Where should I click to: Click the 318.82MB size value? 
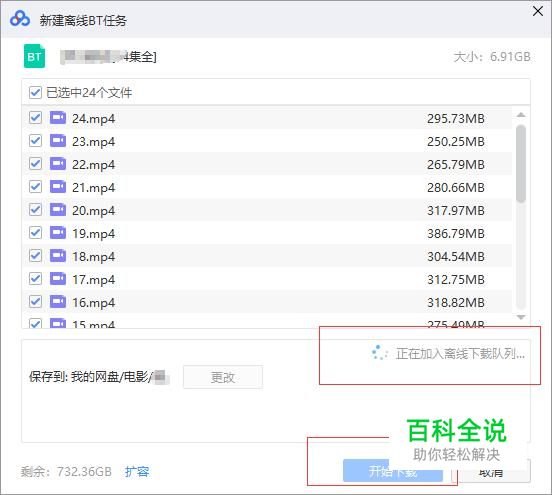(456, 302)
